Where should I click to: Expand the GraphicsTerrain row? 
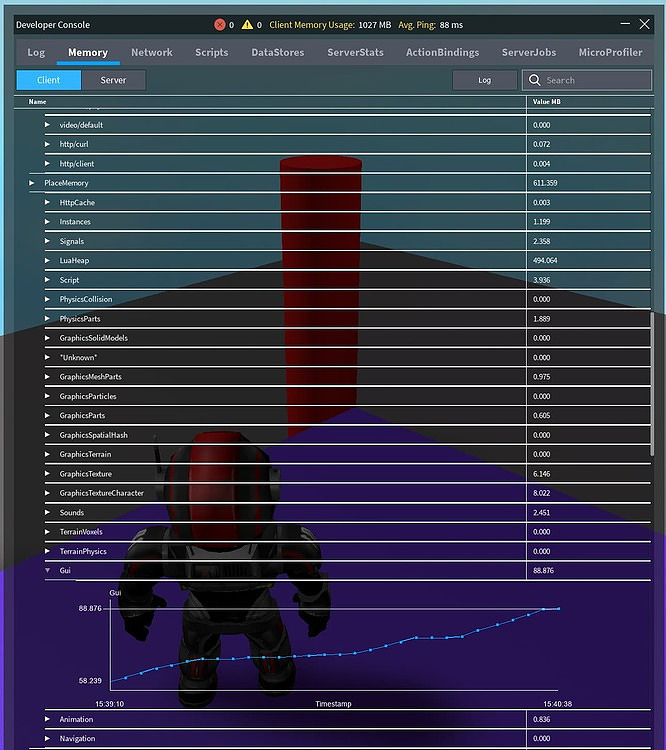click(47, 454)
